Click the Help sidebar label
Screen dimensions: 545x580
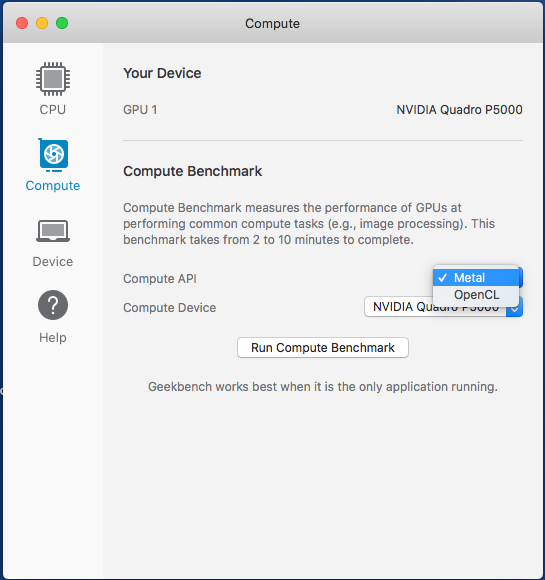tap(53, 337)
